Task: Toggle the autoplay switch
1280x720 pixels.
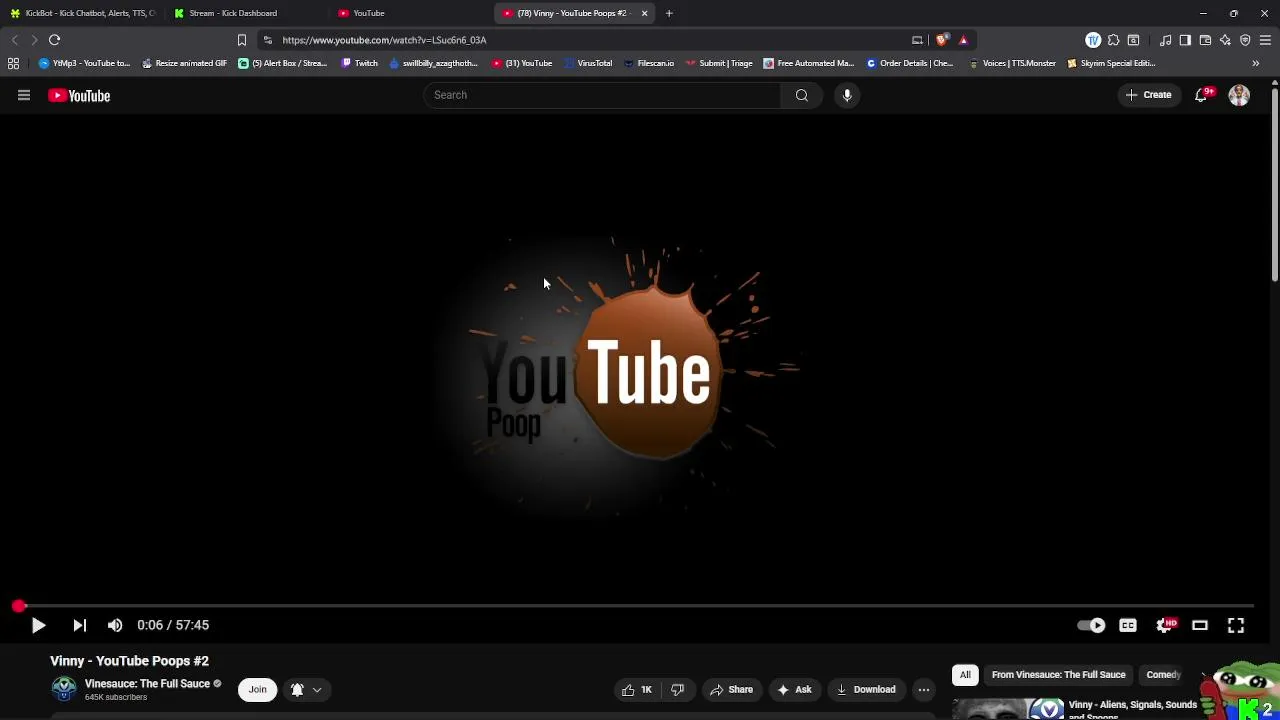Action: tap(1091, 625)
